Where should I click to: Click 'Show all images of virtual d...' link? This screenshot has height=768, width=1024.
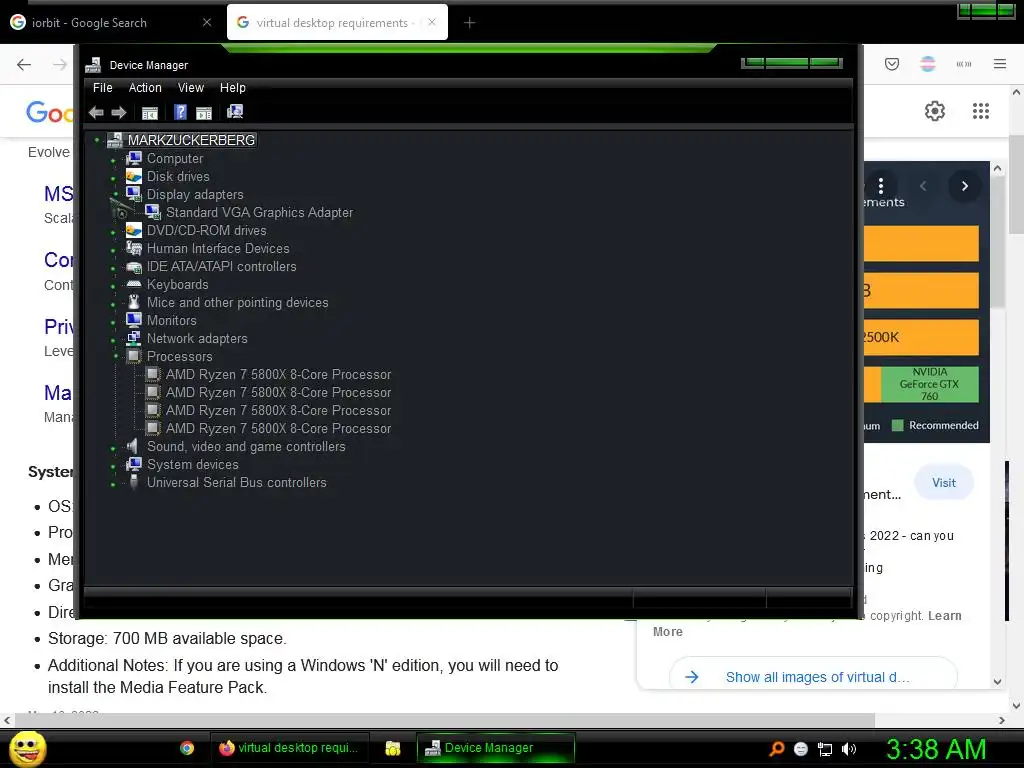pos(814,677)
